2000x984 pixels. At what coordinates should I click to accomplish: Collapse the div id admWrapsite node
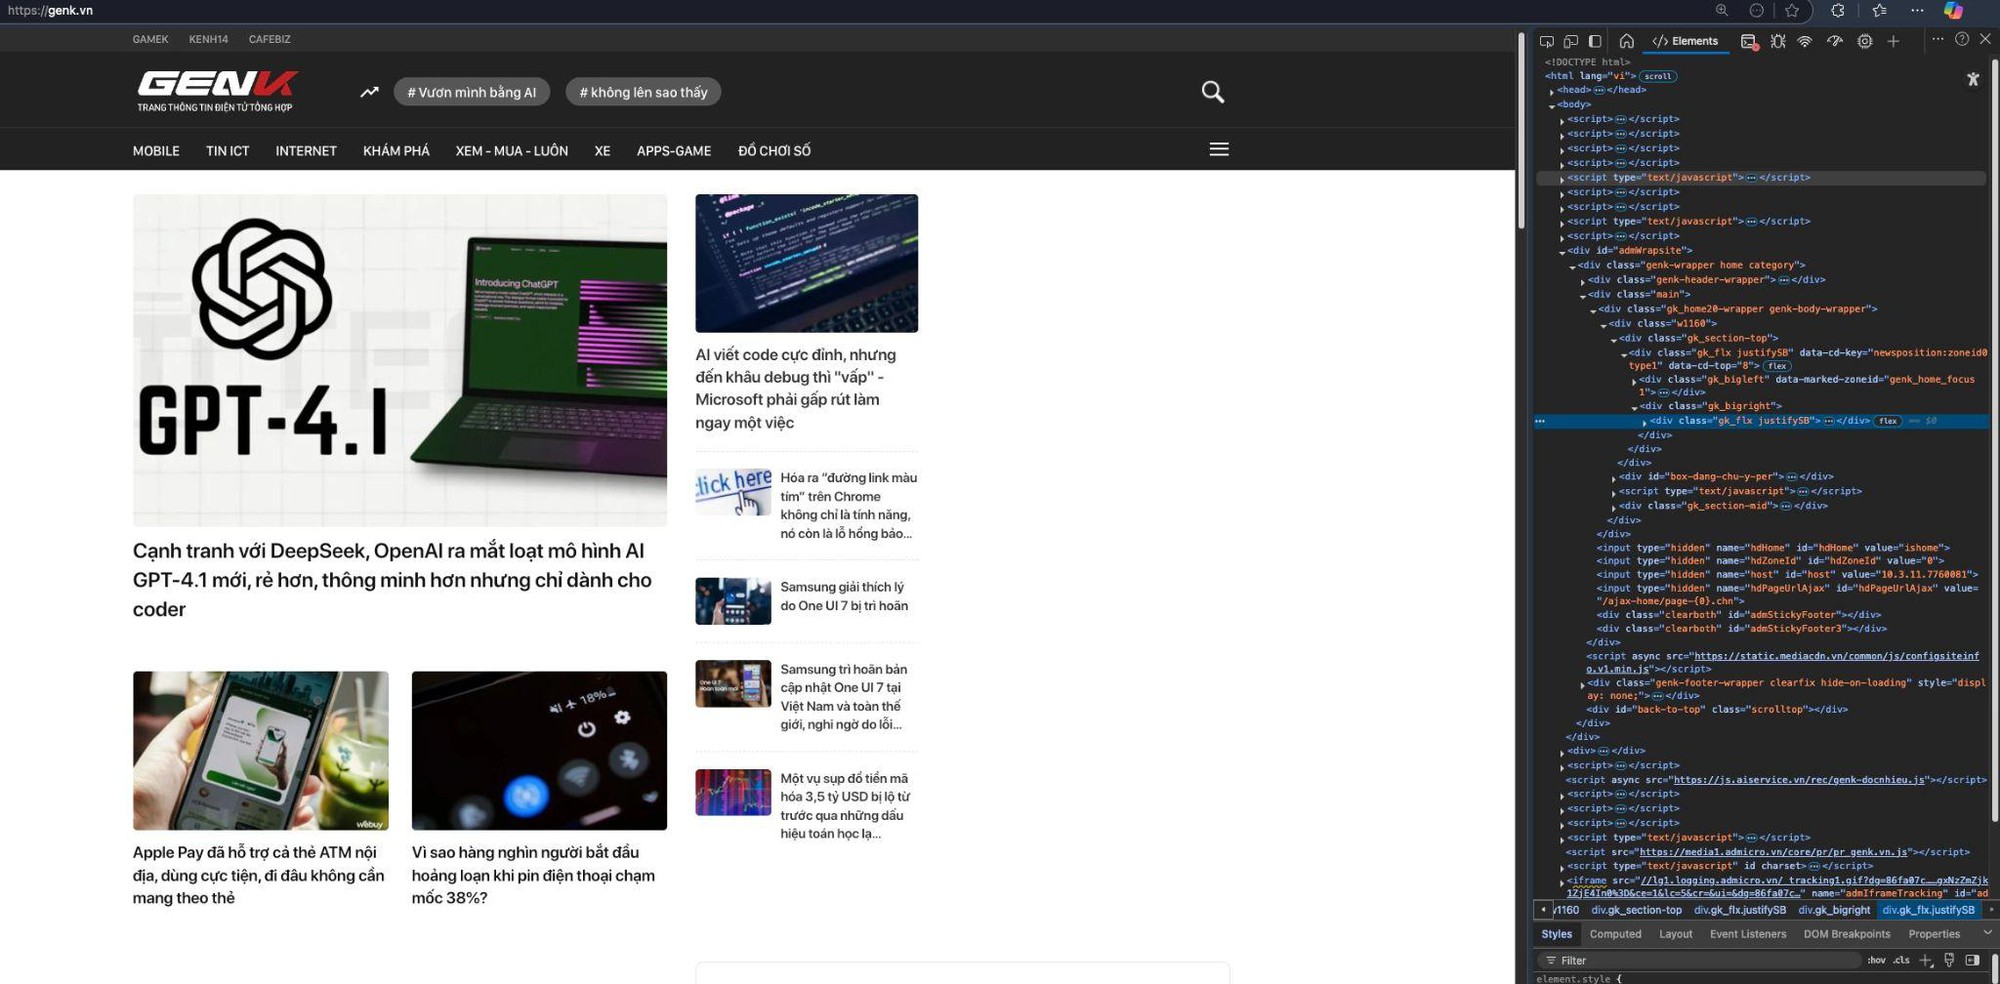pyautogui.click(x=1562, y=252)
